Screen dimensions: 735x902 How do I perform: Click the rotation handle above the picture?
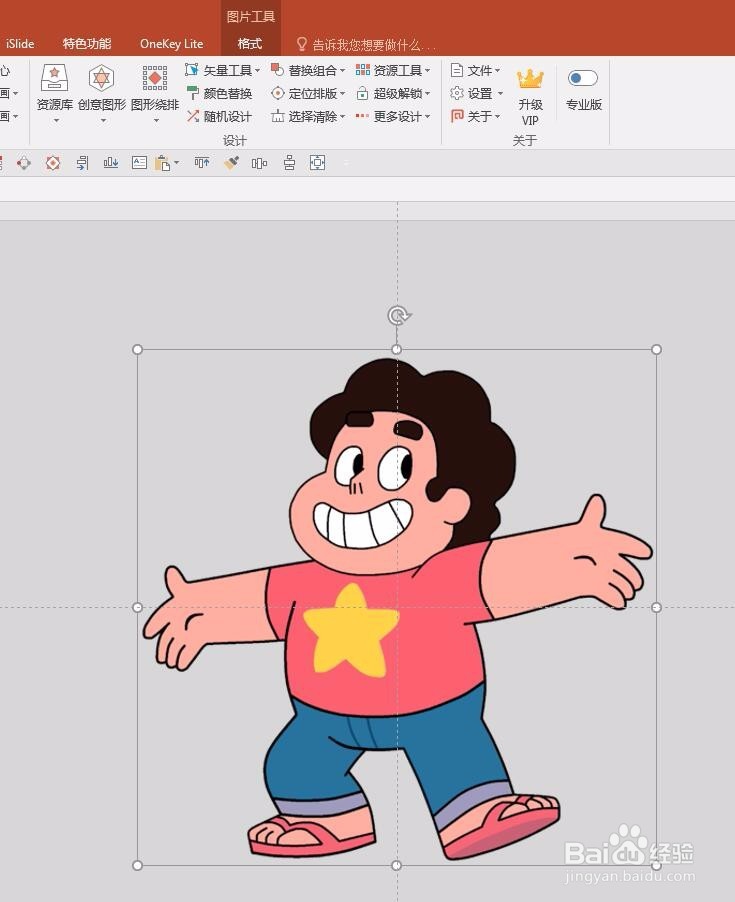pos(397,315)
